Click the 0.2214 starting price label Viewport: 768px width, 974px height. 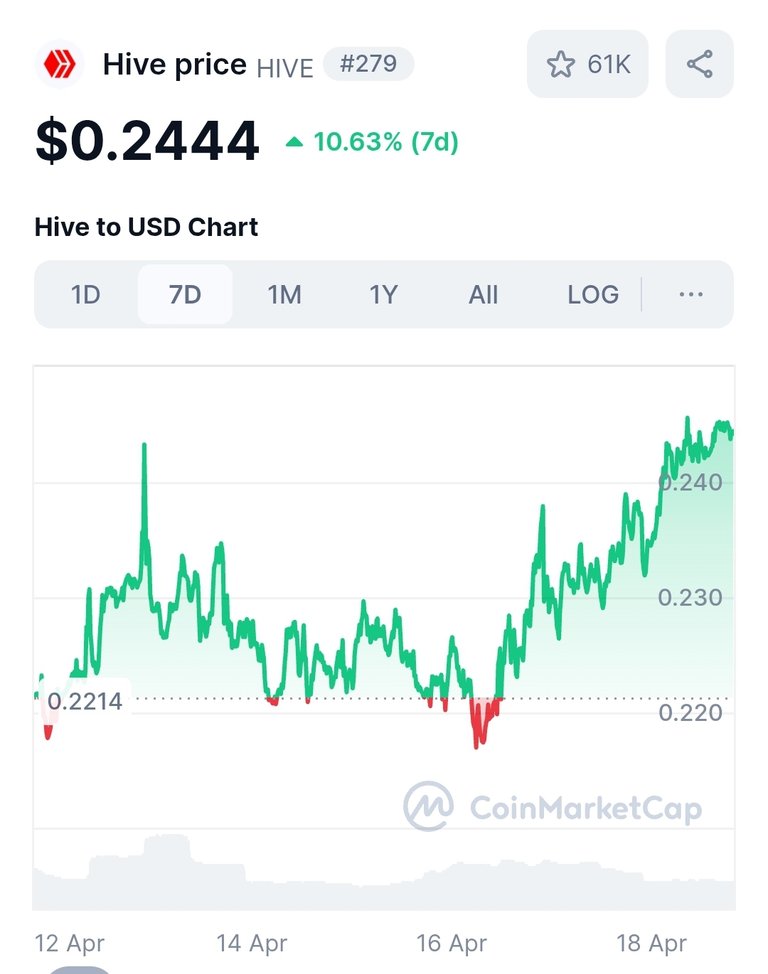(x=85, y=701)
